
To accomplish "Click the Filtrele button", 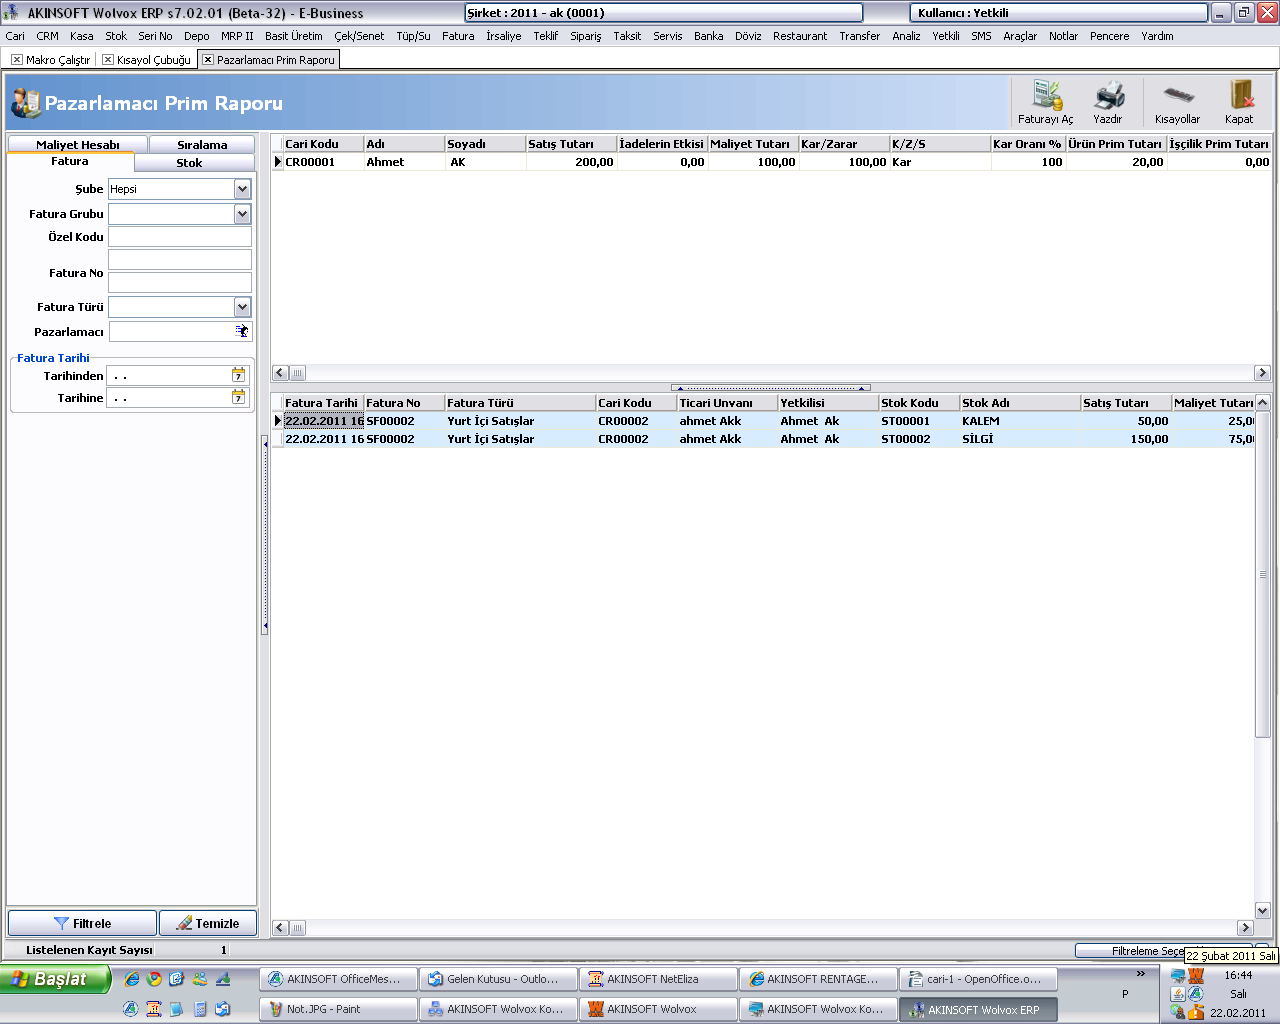I will (x=82, y=923).
